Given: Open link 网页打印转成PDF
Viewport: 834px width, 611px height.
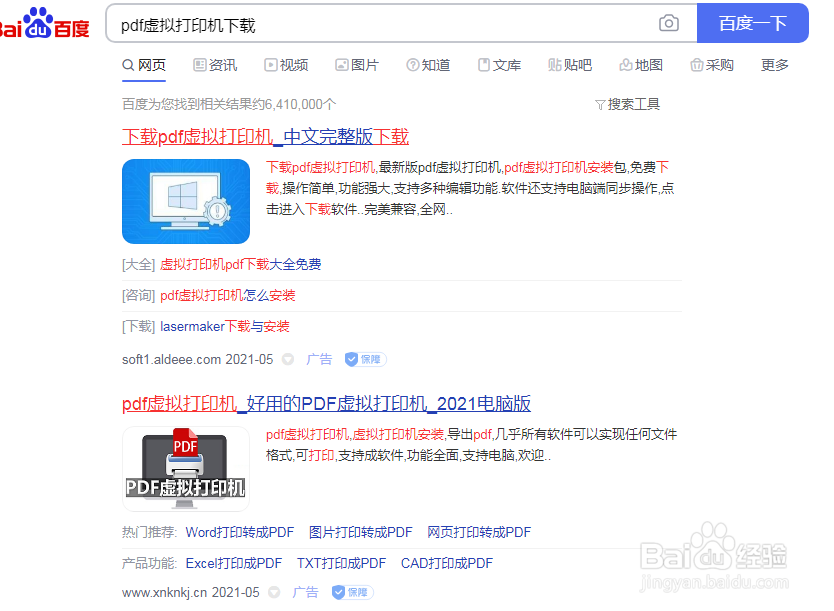Looking at the screenshot, I should (x=479, y=532).
